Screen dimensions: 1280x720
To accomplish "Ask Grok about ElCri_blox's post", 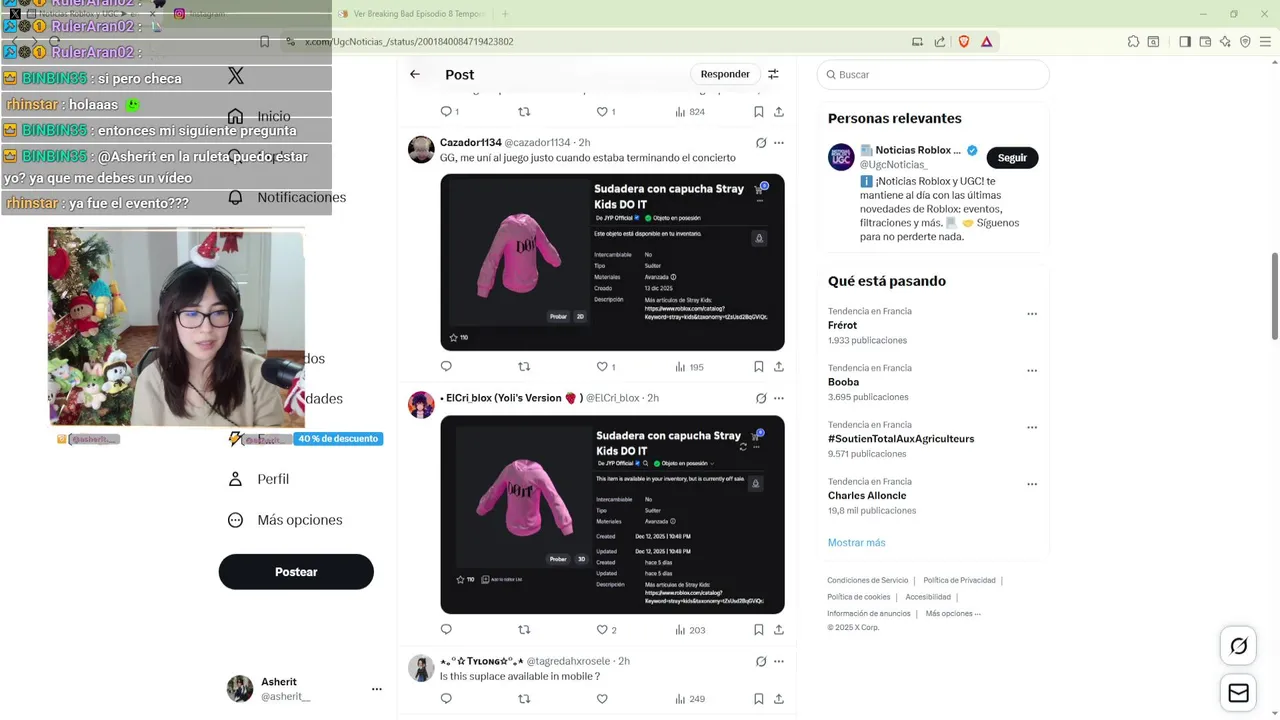I will [x=761, y=398].
